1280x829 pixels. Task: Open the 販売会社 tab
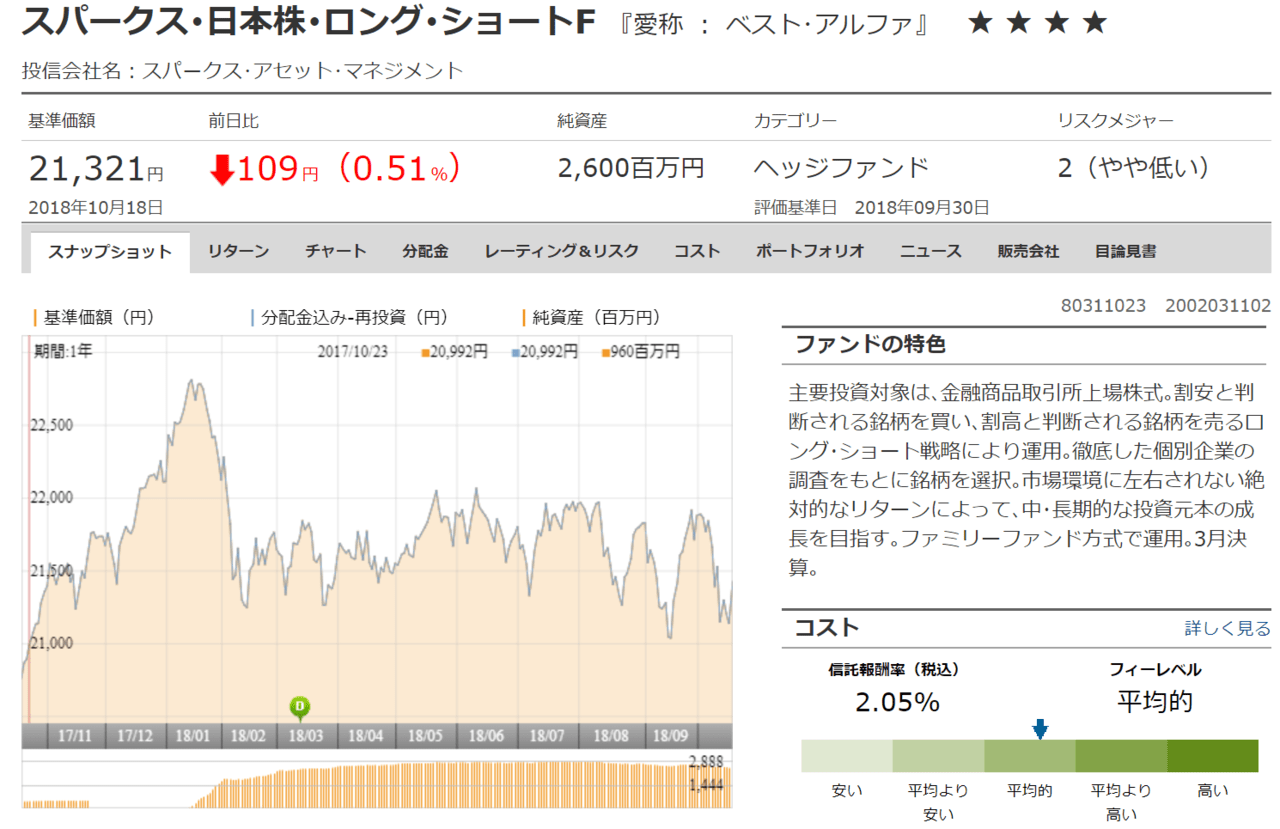[1028, 252]
